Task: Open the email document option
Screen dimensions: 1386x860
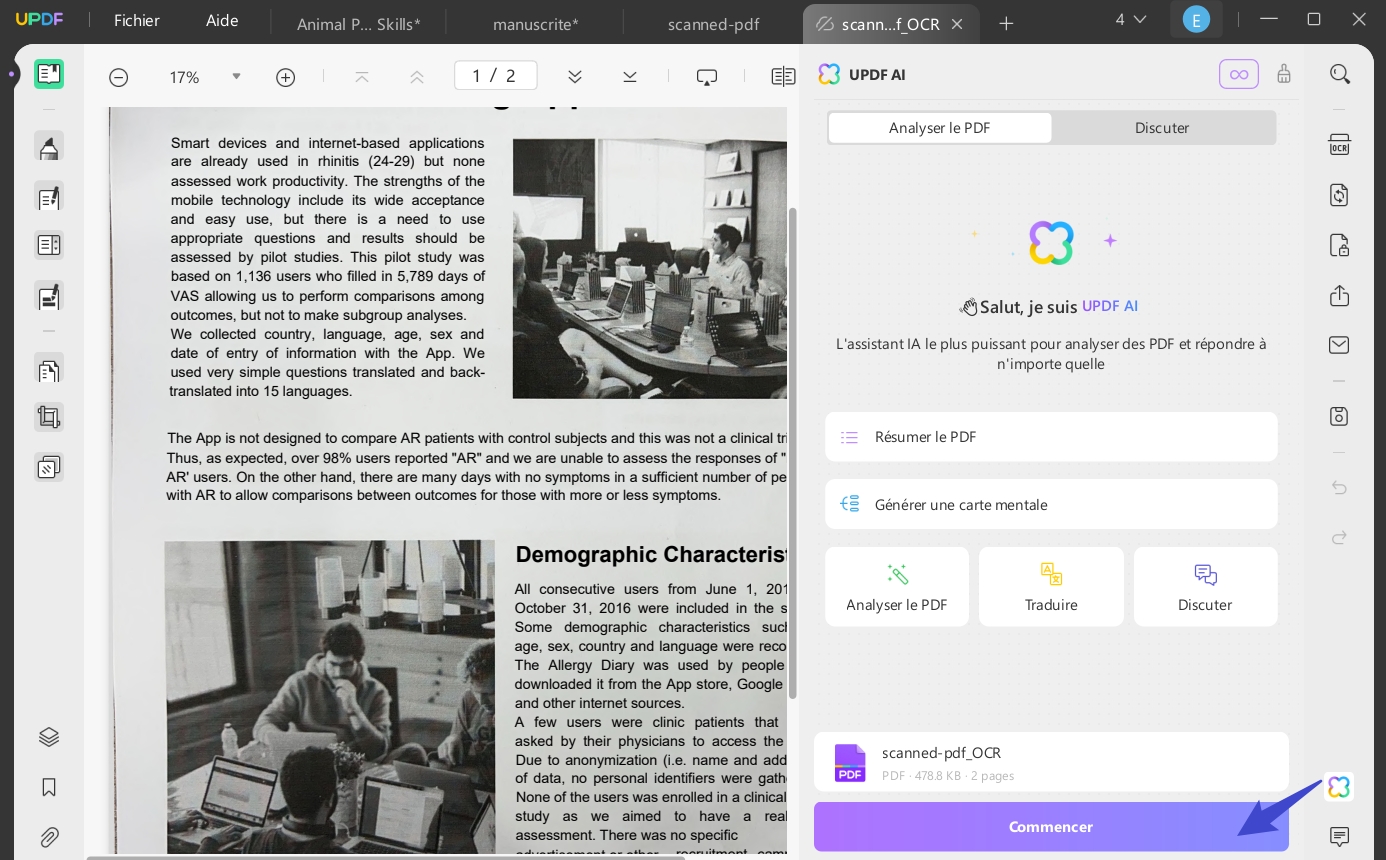Action: coord(1340,345)
